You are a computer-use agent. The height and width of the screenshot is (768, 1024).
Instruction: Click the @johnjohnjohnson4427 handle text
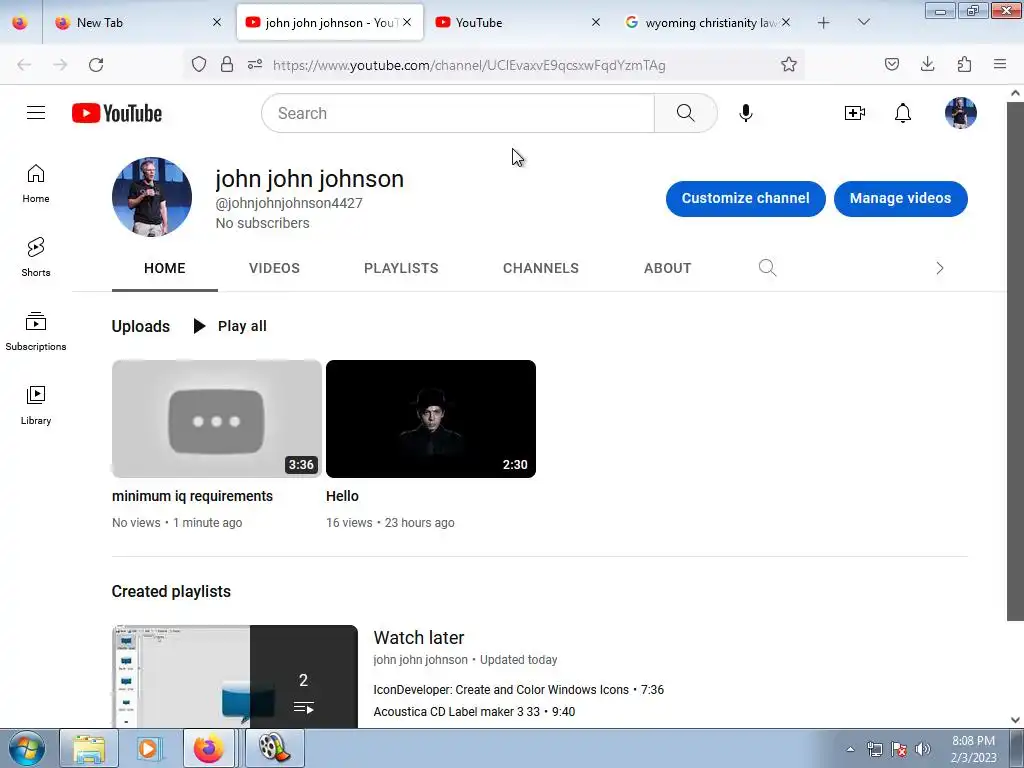289,203
